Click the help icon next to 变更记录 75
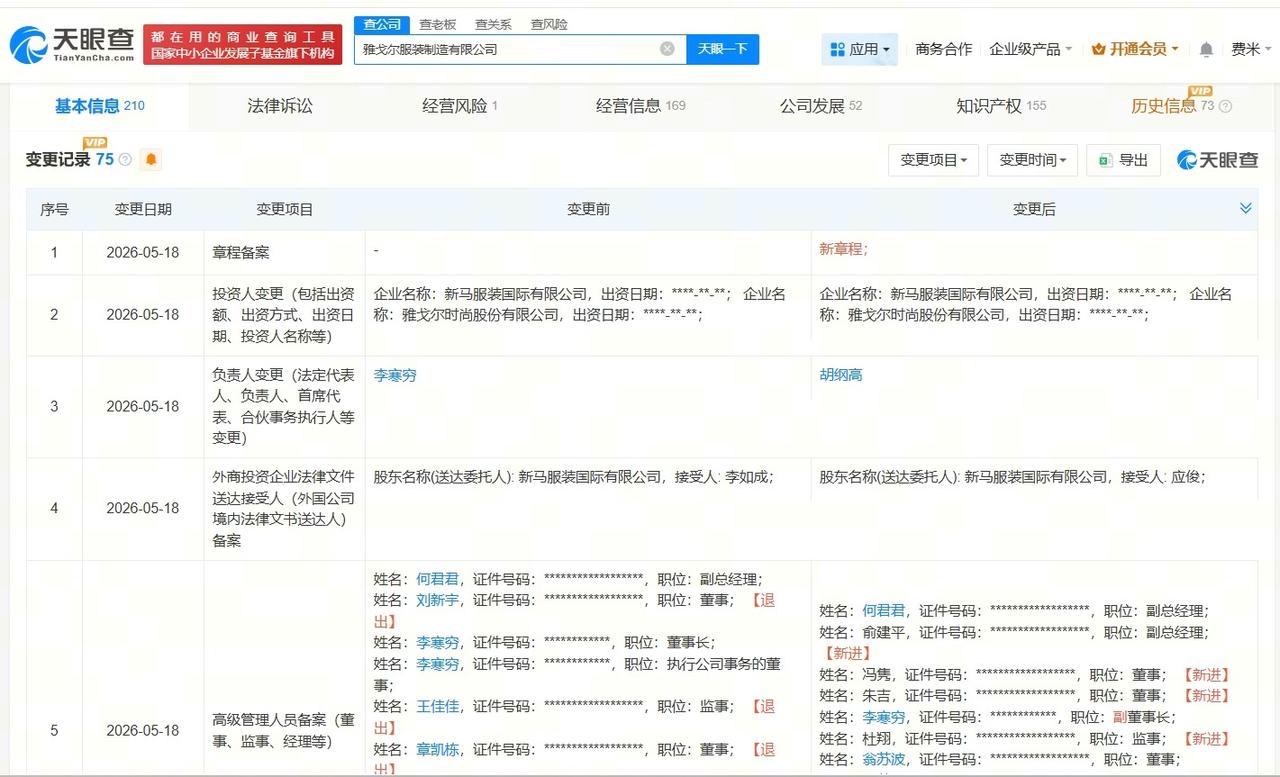The width and height of the screenshot is (1280, 777). [x=125, y=159]
